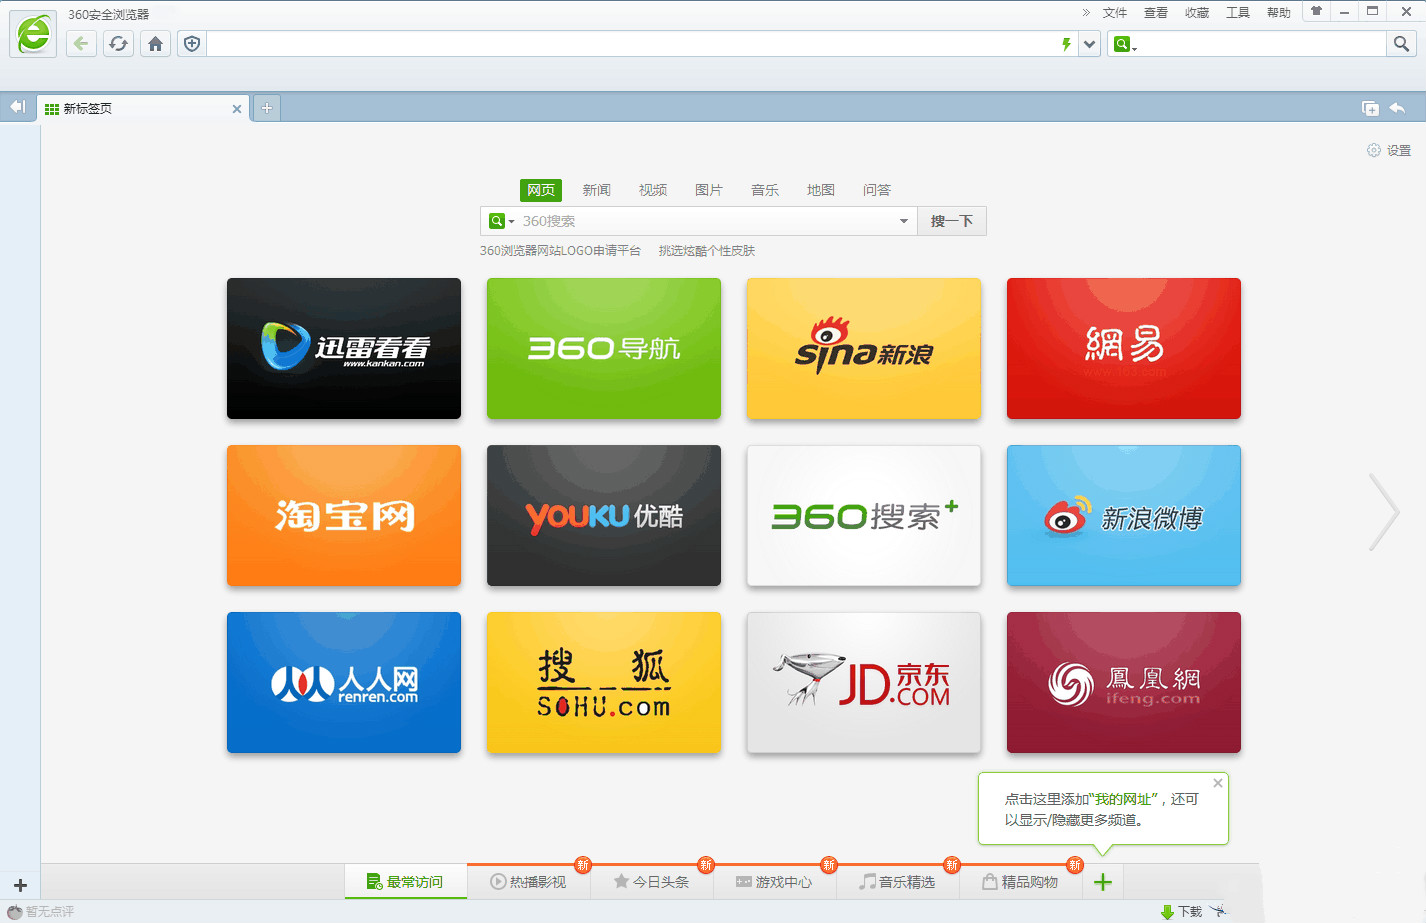Open the 360搜索+ tile
The width and height of the screenshot is (1426, 923).
(x=864, y=515)
